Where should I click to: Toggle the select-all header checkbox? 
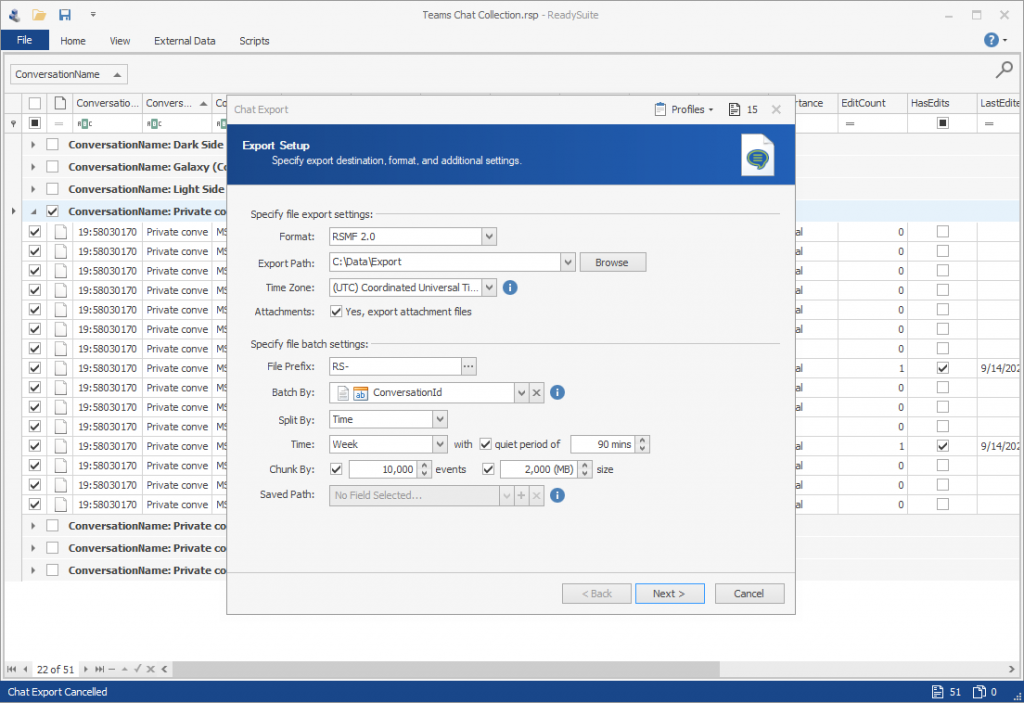tap(35, 103)
